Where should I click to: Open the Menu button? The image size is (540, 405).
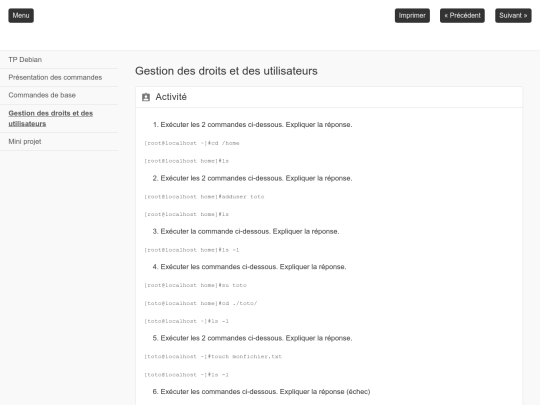coord(21,15)
